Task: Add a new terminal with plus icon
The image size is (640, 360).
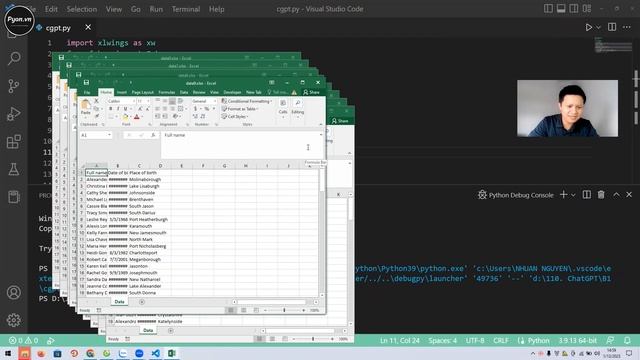Action: coord(564,195)
